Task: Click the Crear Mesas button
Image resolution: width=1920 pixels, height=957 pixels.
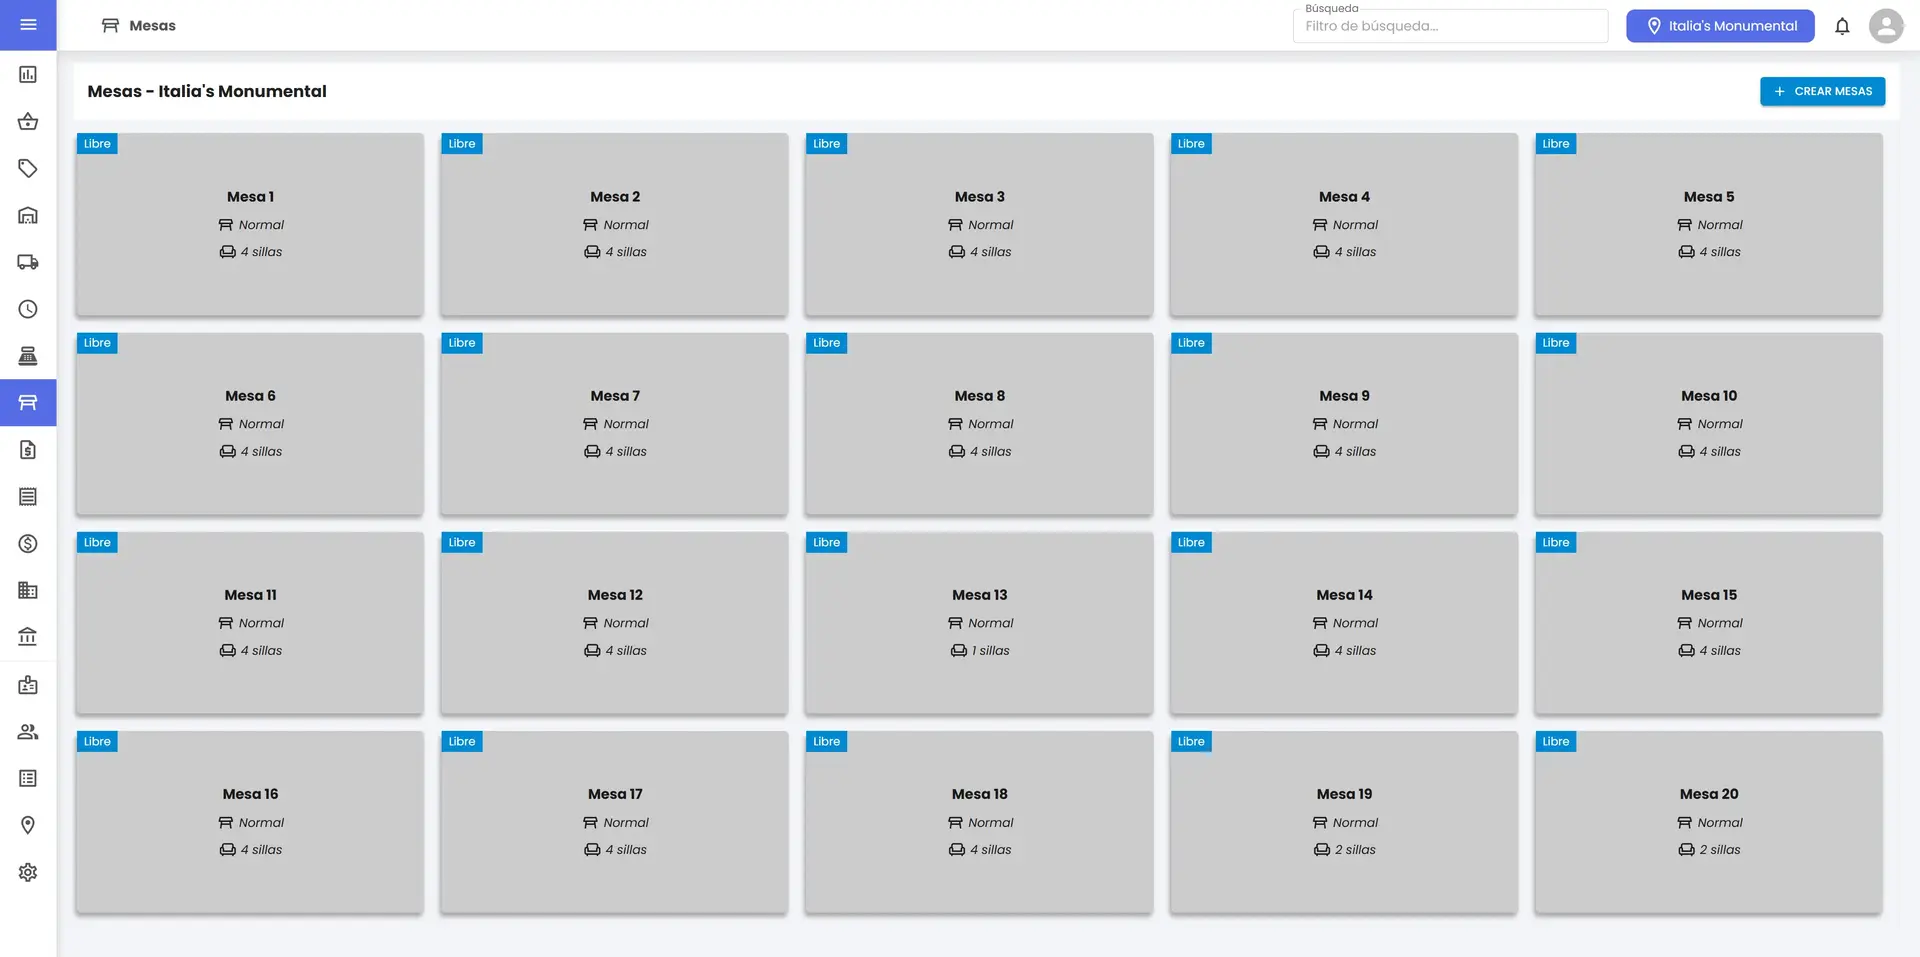Action: [x=1822, y=91]
